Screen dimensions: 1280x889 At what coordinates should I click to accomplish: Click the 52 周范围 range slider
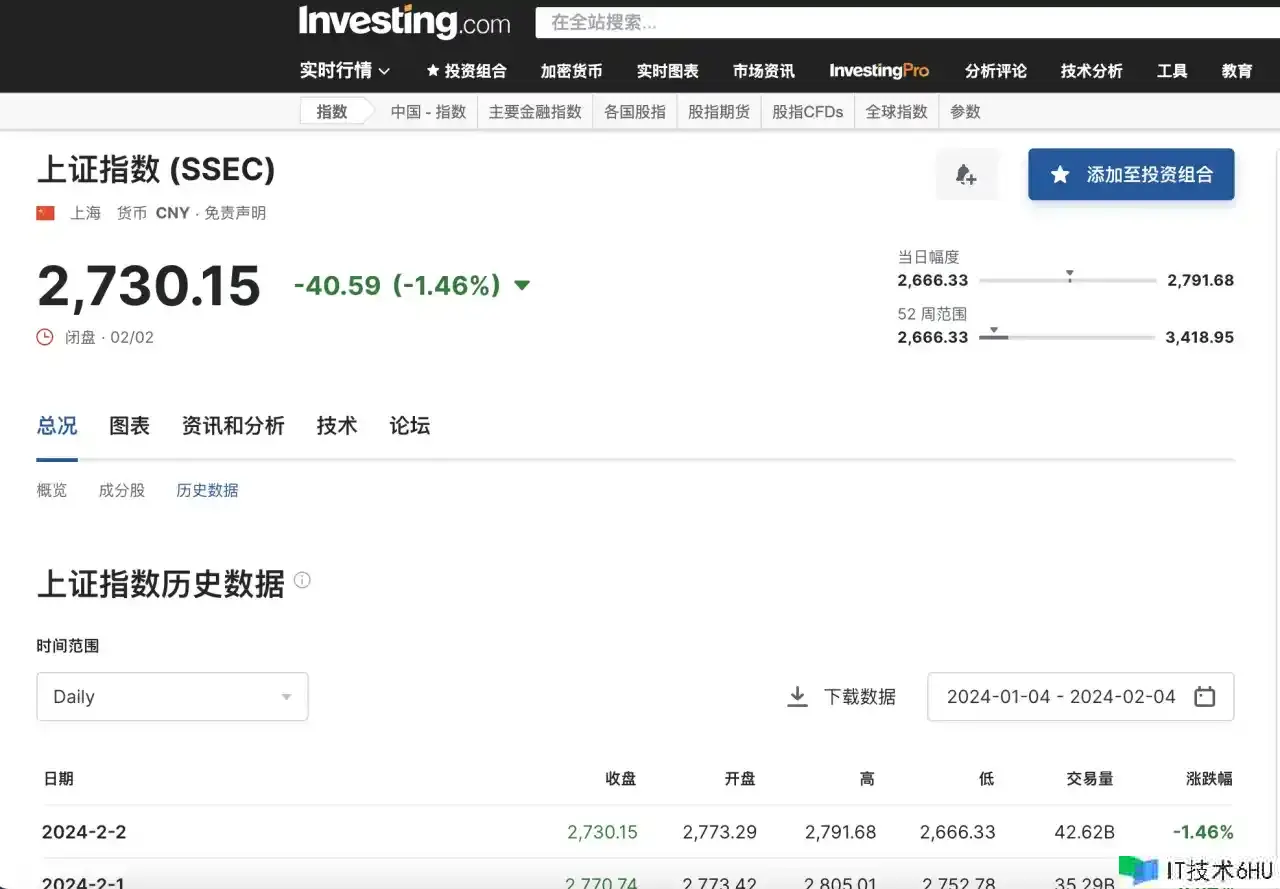[1066, 338]
